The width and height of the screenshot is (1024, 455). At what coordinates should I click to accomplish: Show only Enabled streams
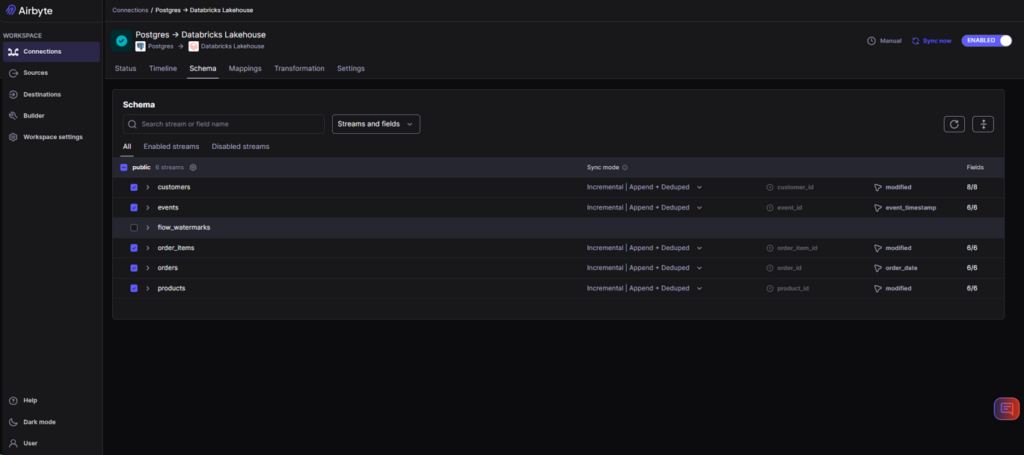pos(171,147)
